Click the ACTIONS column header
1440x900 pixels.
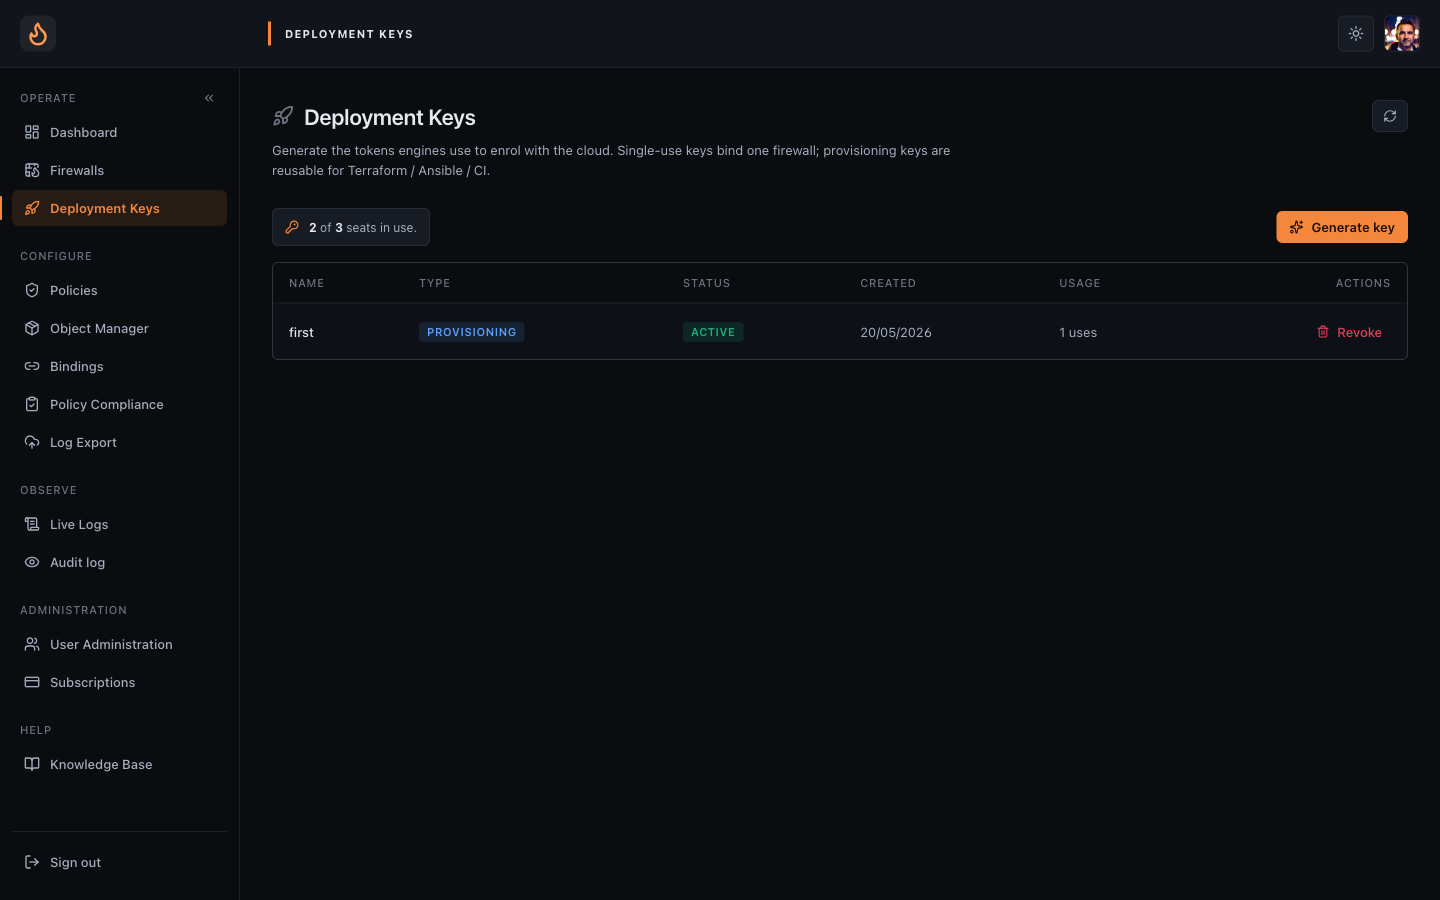(1363, 283)
